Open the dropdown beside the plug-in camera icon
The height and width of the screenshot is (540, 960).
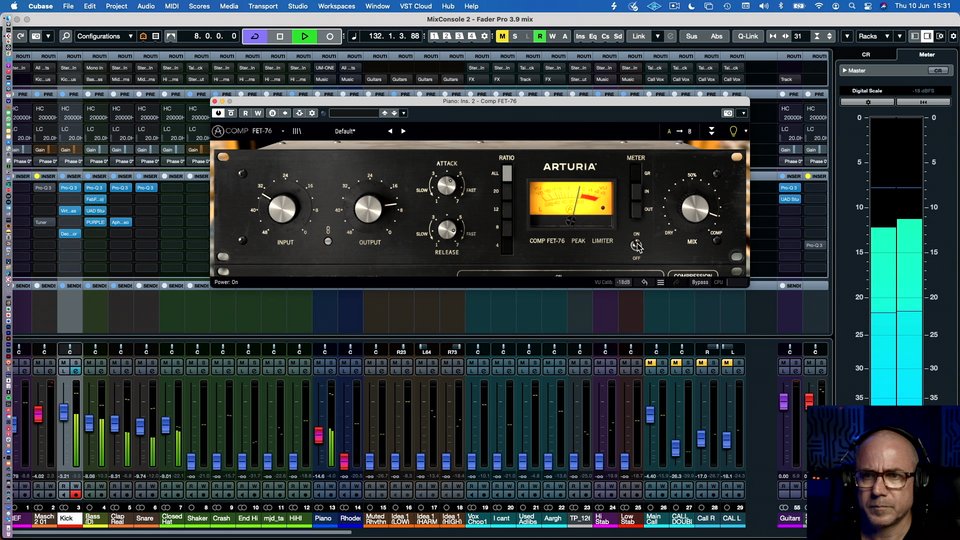point(743,113)
